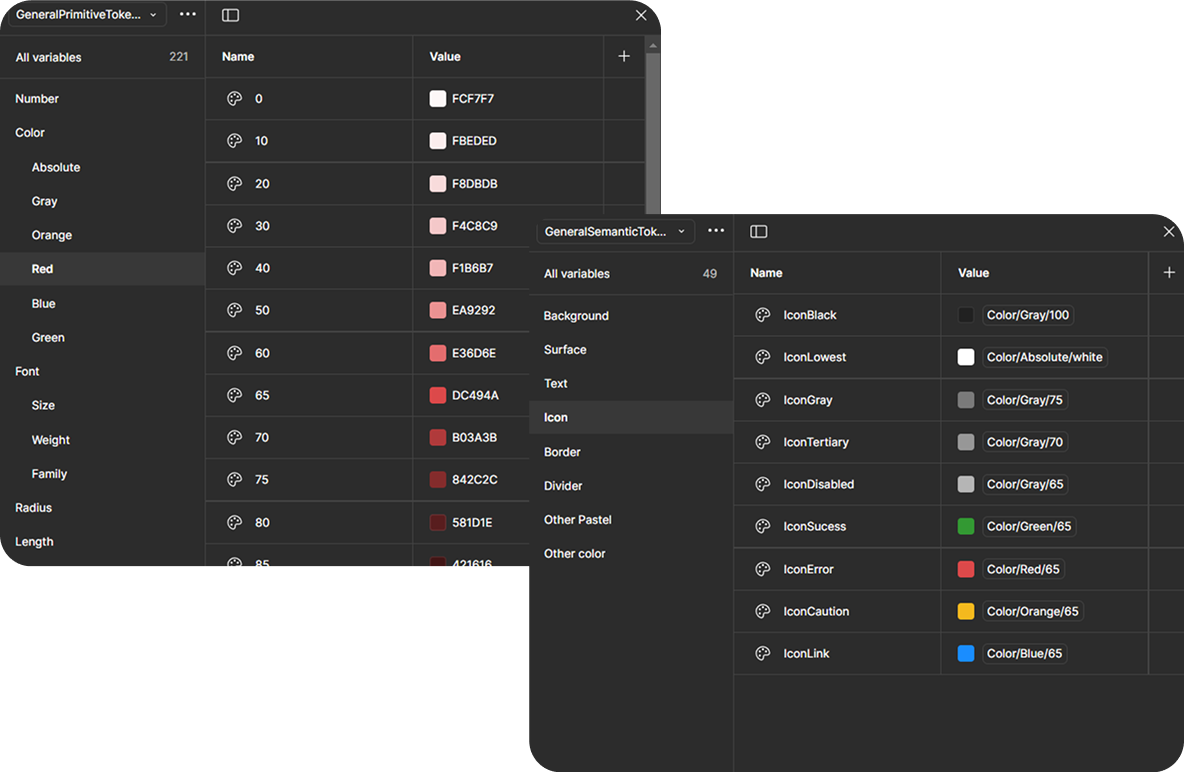Click the plus icon in the semantic Value header
The width and height of the screenshot is (1184, 773).
(x=1169, y=273)
